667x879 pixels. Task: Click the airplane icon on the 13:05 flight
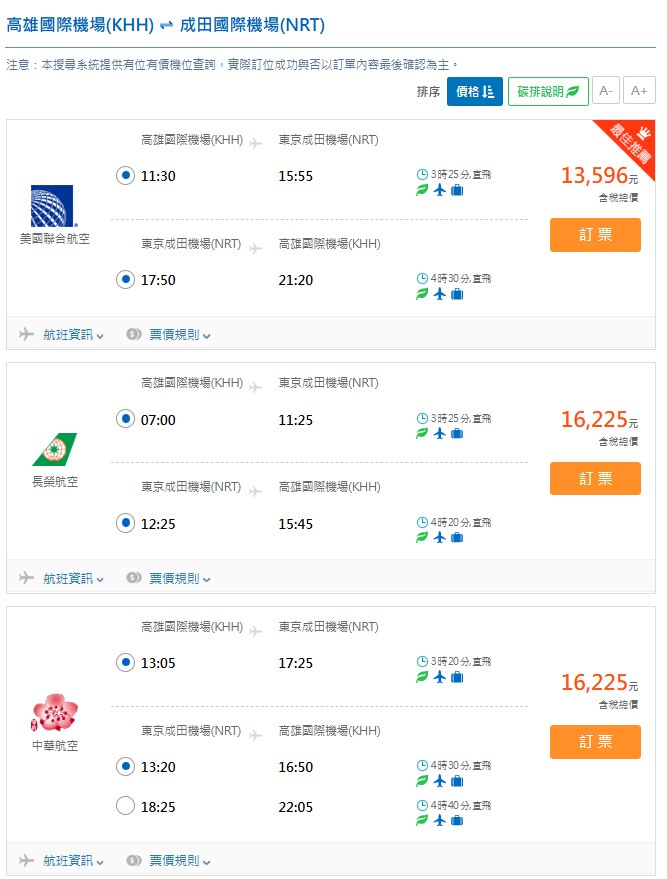(x=439, y=677)
